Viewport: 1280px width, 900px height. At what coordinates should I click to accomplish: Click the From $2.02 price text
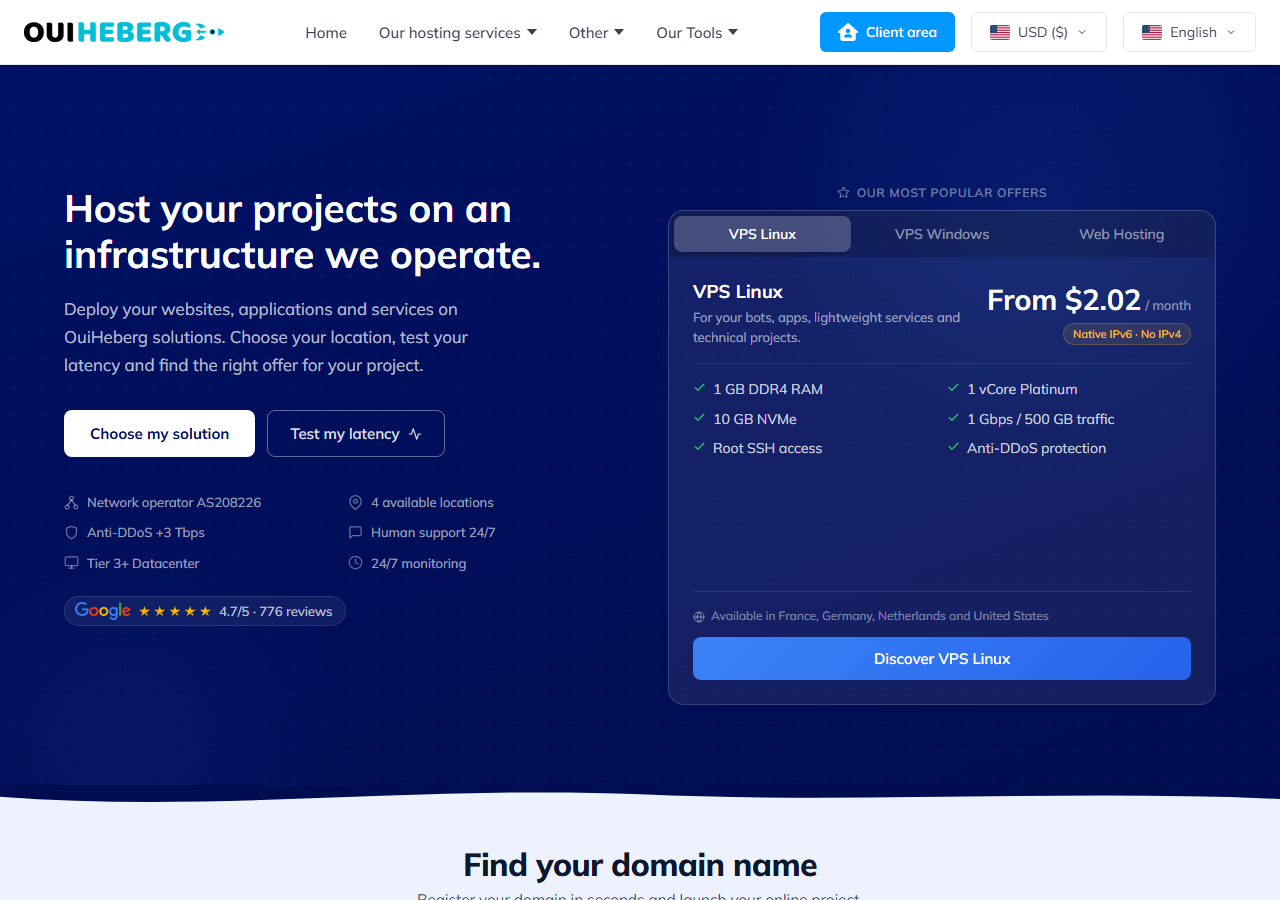click(x=1064, y=300)
